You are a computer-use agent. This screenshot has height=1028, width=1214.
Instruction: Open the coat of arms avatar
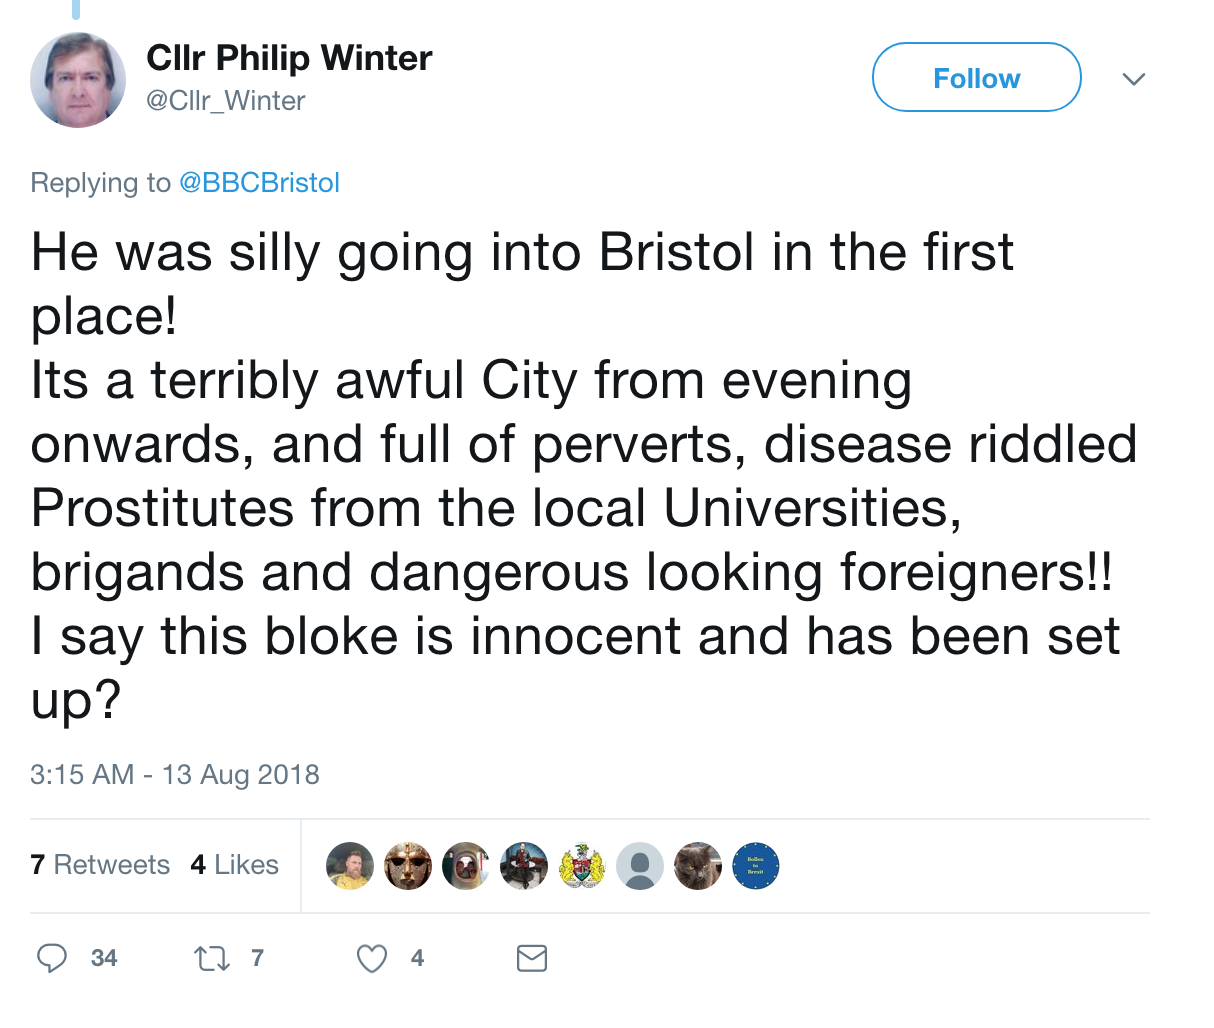coord(582,865)
